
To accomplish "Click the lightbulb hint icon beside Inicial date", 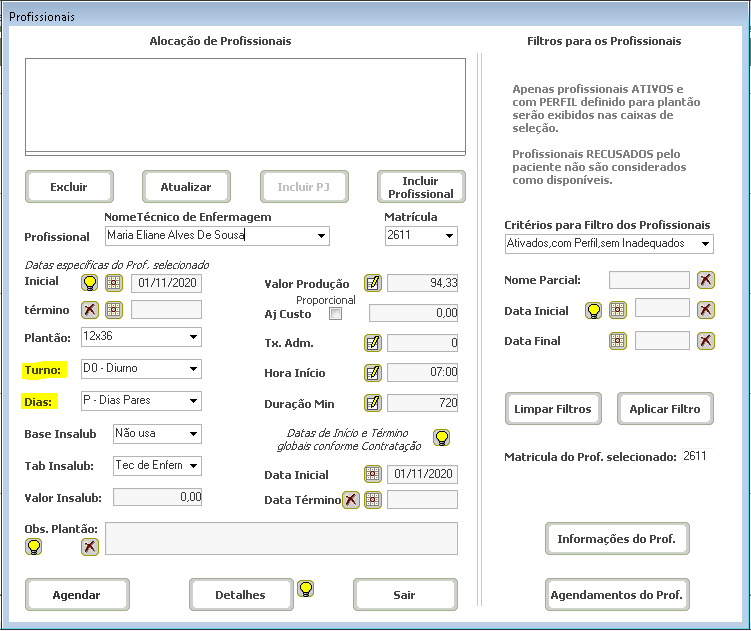I will coord(90,283).
